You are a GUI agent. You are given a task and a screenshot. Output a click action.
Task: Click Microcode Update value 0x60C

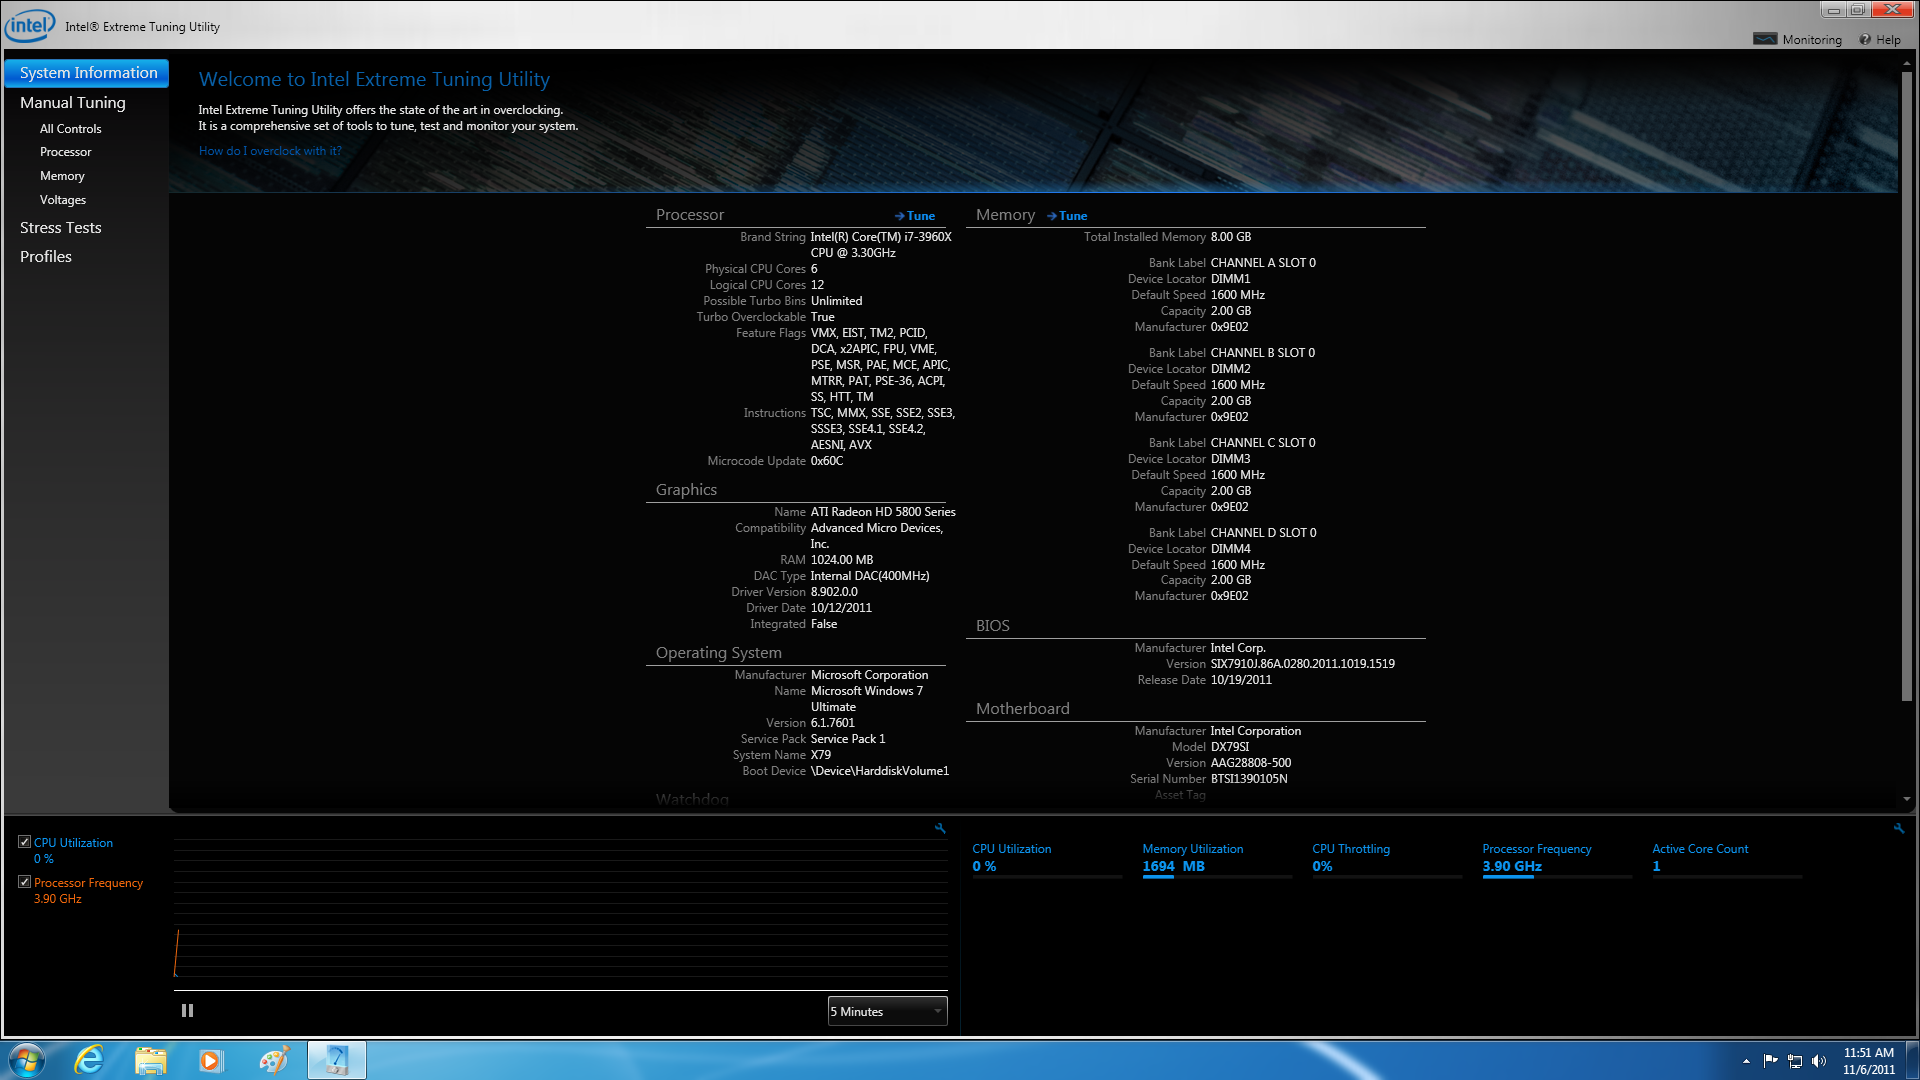826,461
